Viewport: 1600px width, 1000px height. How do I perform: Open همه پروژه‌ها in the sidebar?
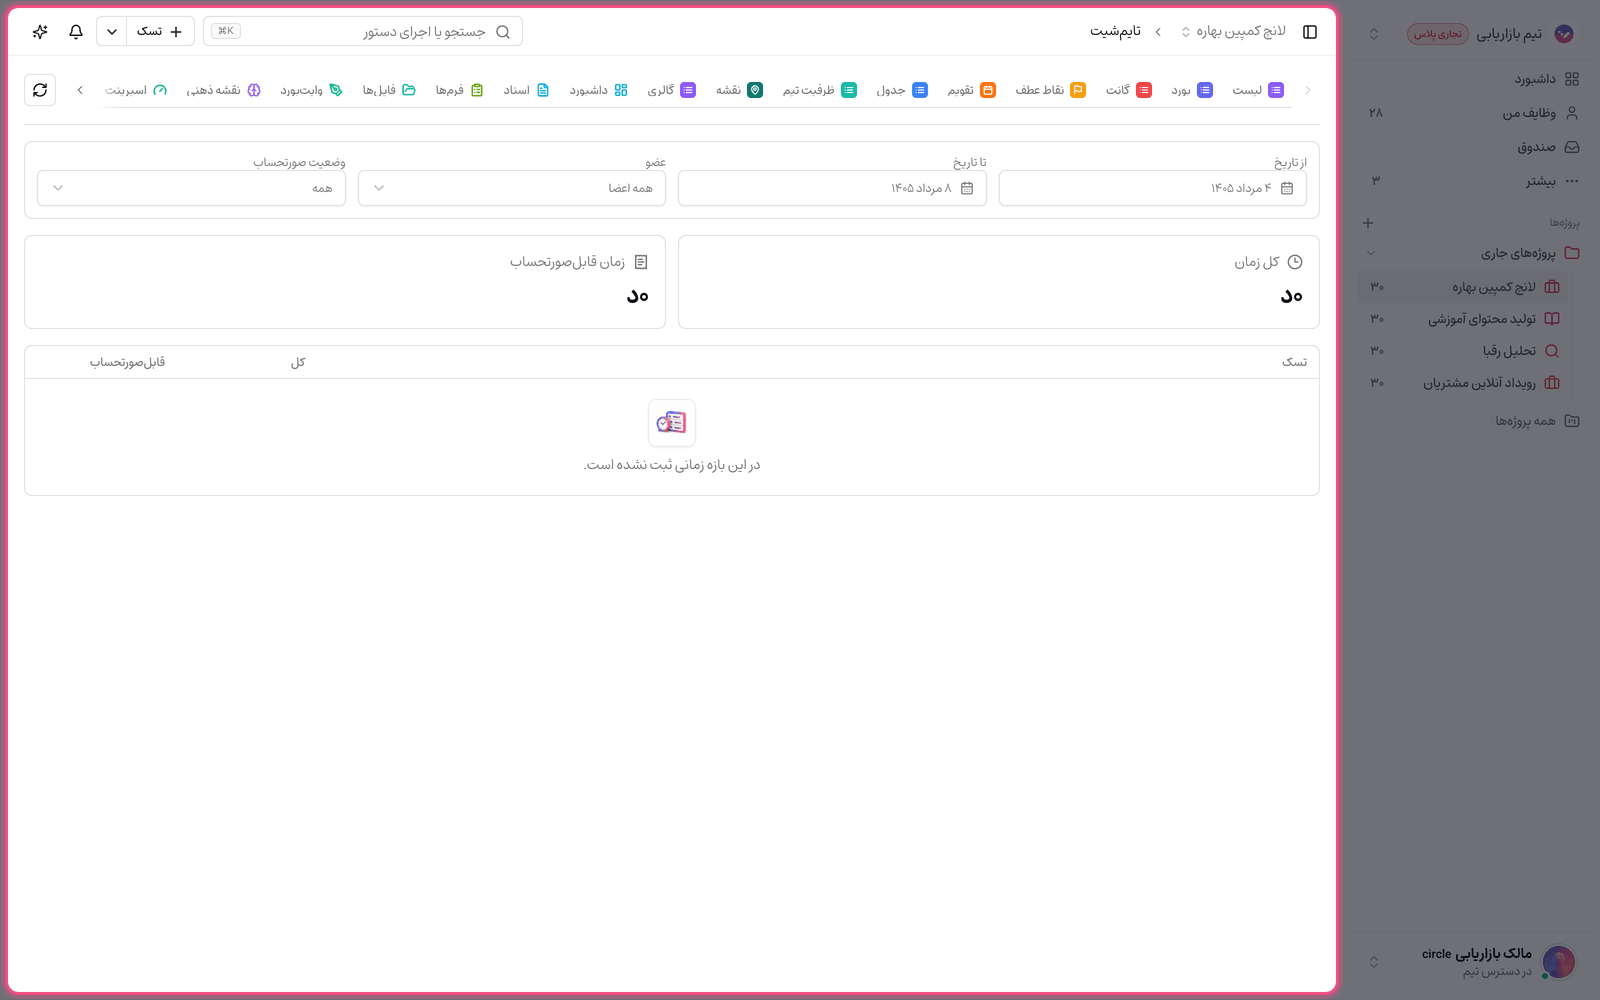(x=1470, y=421)
